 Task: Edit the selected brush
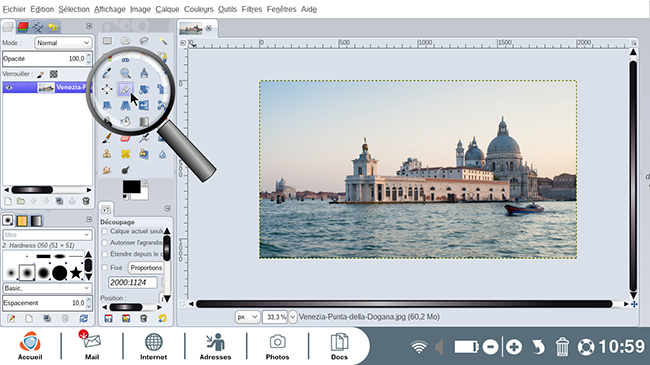(x=11, y=319)
